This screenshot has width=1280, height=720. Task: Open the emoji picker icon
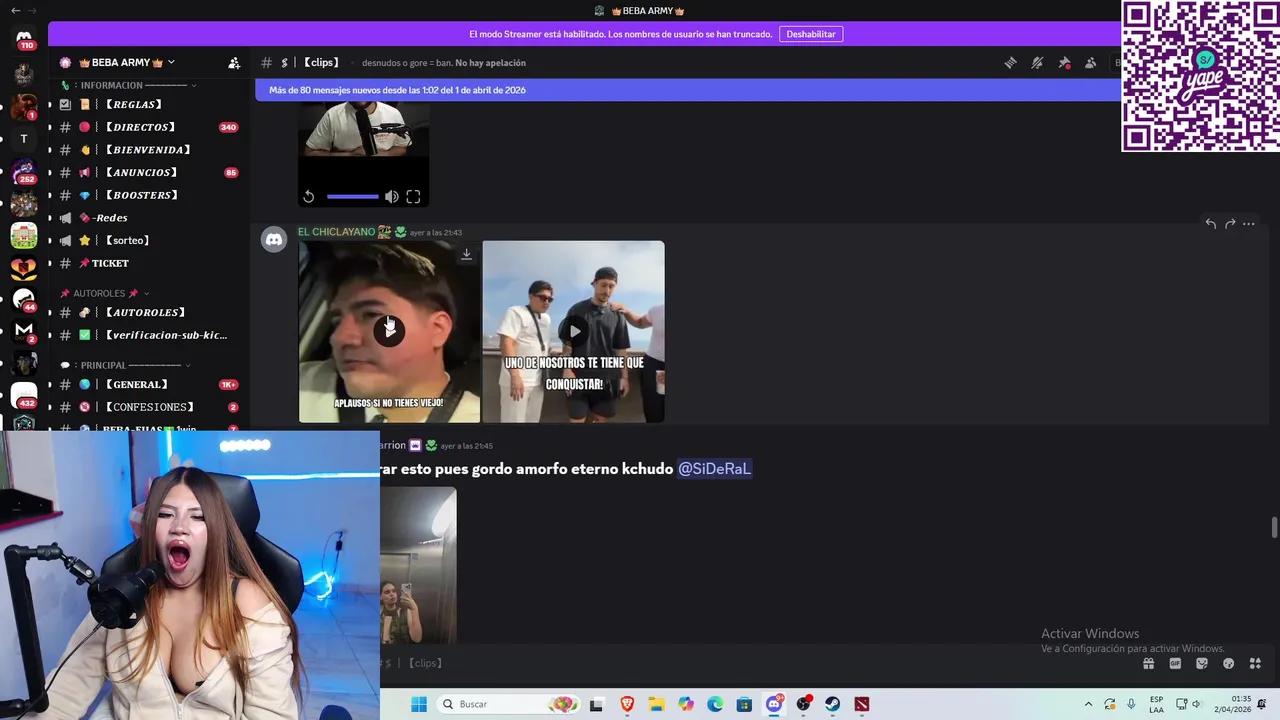1228,663
